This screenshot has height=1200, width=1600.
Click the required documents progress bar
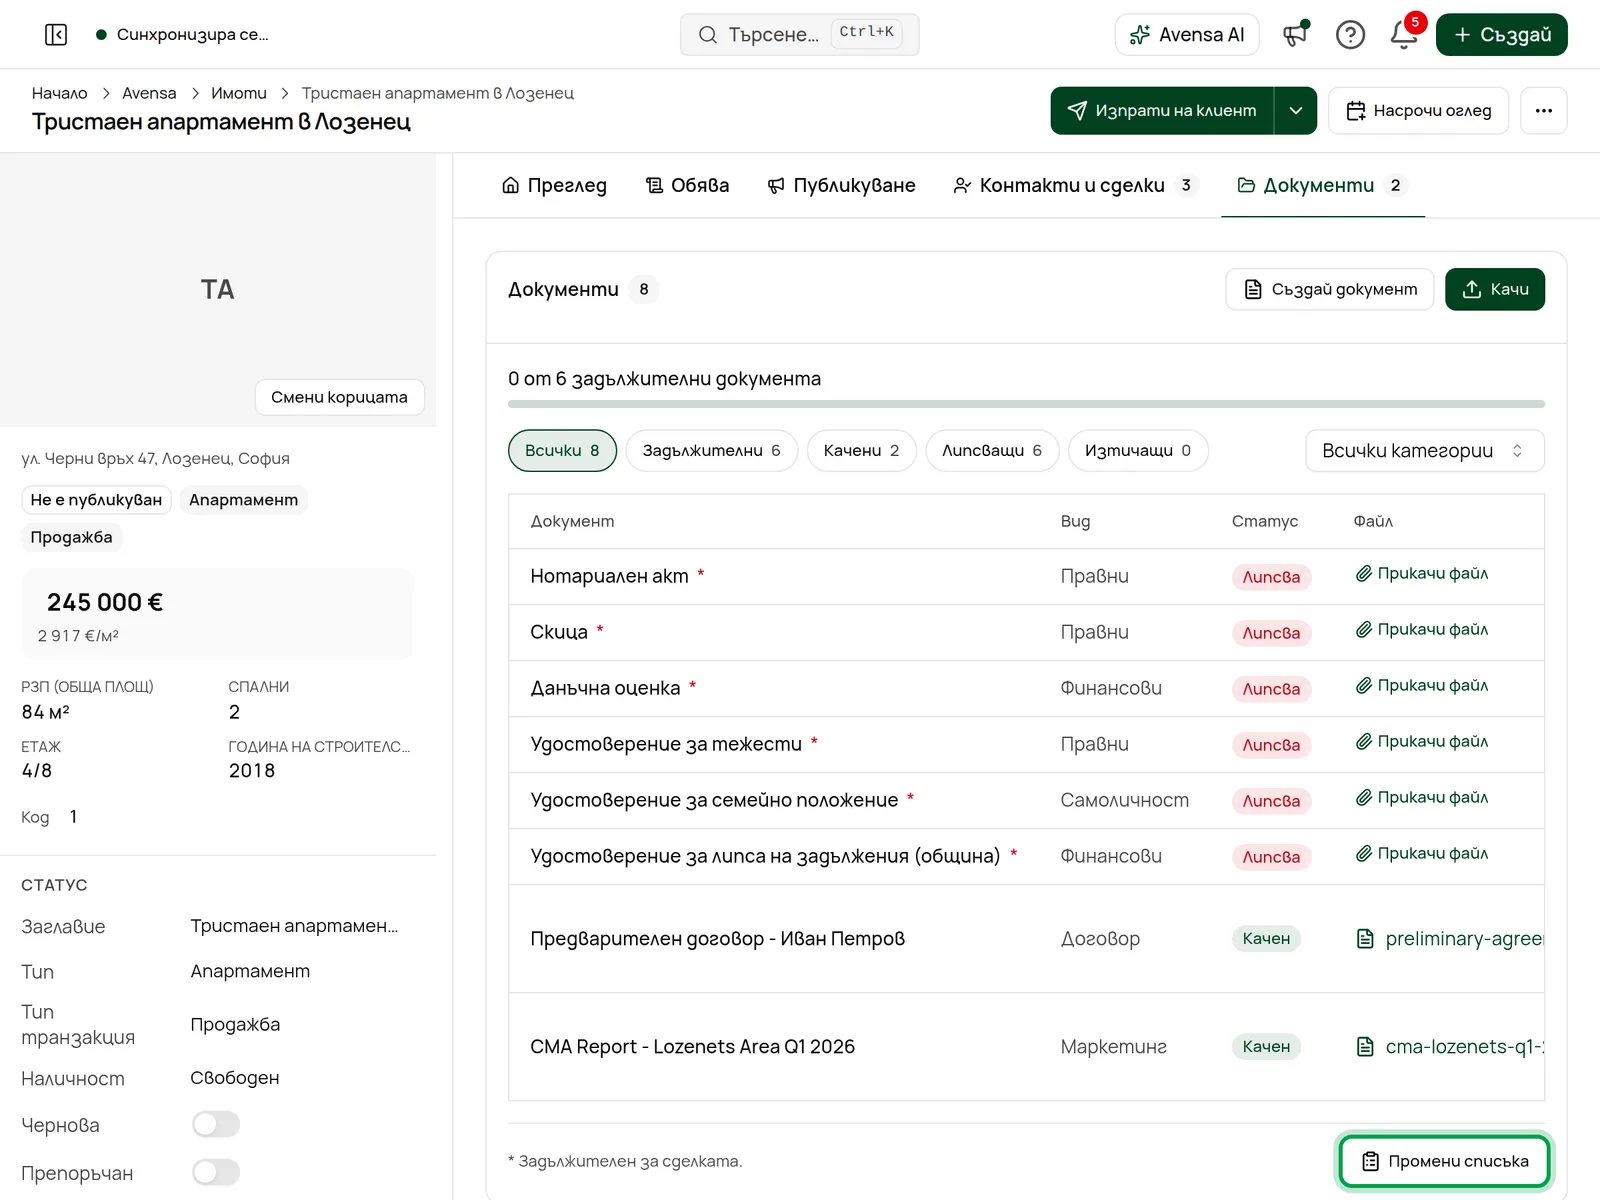pyautogui.click(x=1026, y=404)
